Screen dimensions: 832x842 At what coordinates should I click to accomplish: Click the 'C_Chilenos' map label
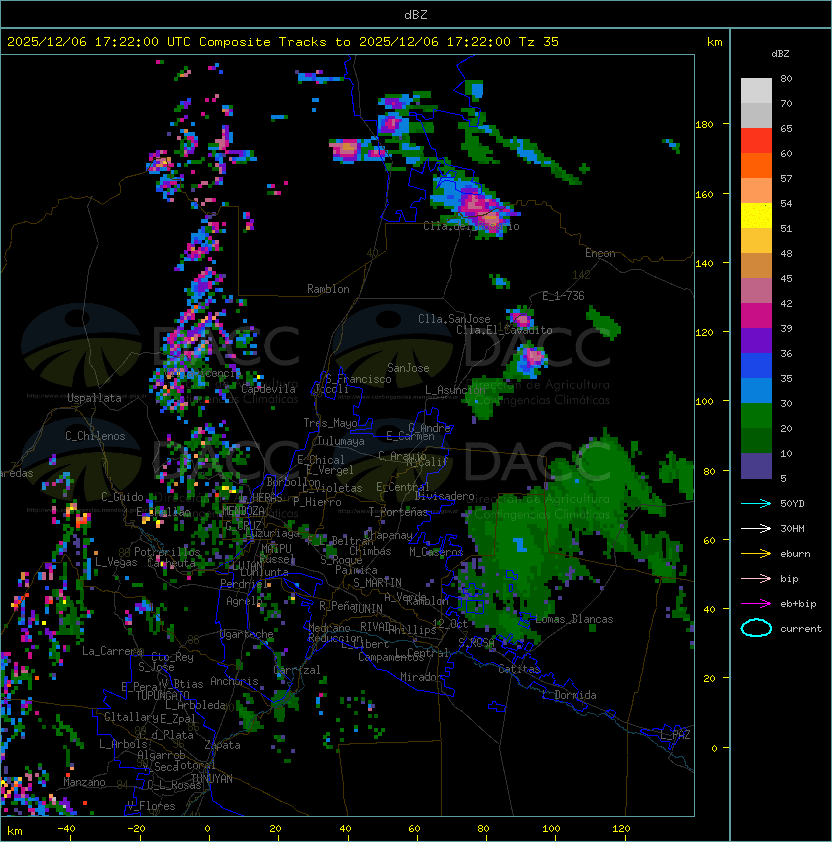tap(95, 436)
